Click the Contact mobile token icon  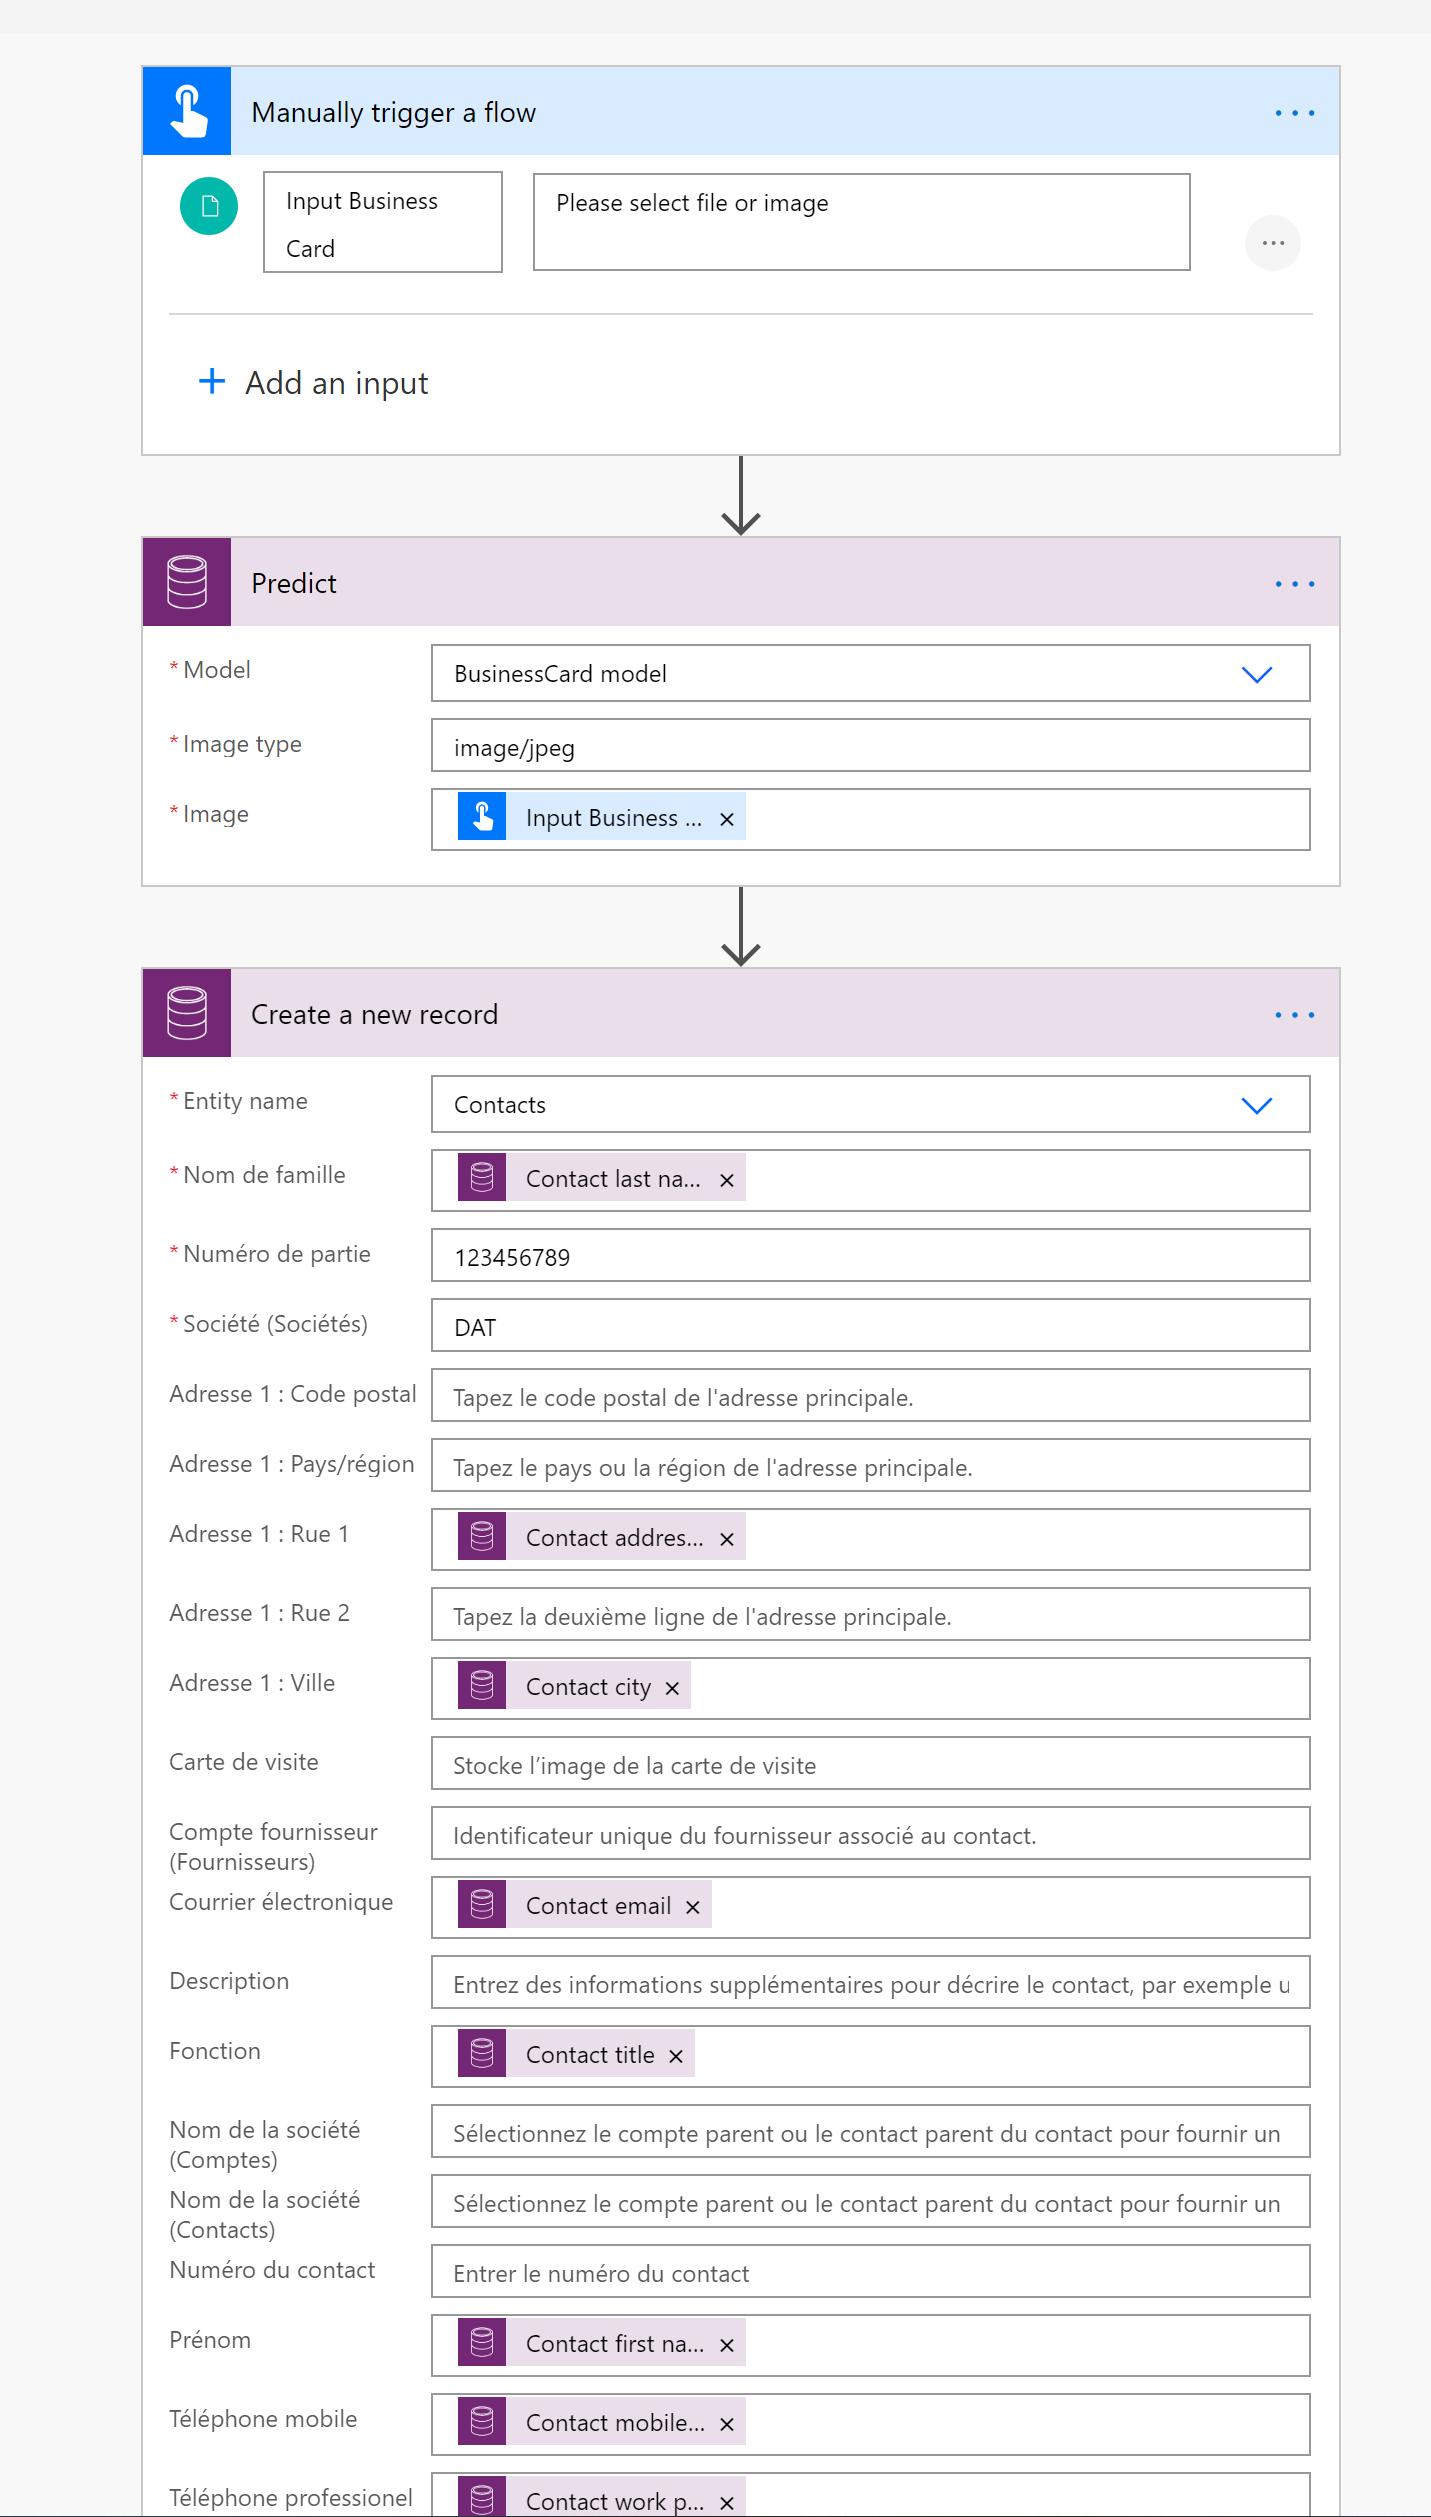[x=482, y=2421]
